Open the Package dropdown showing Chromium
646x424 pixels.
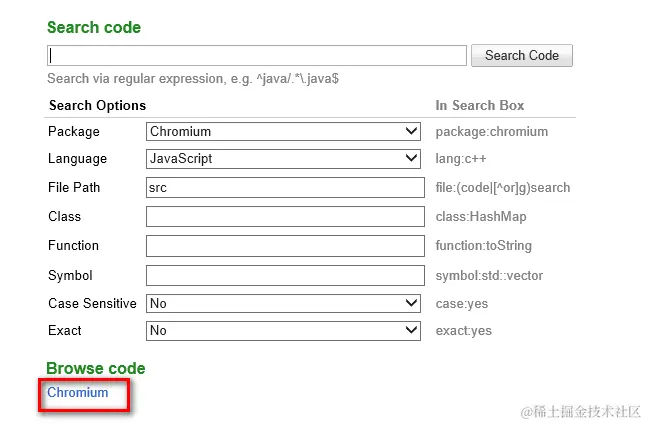[x=283, y=131]
